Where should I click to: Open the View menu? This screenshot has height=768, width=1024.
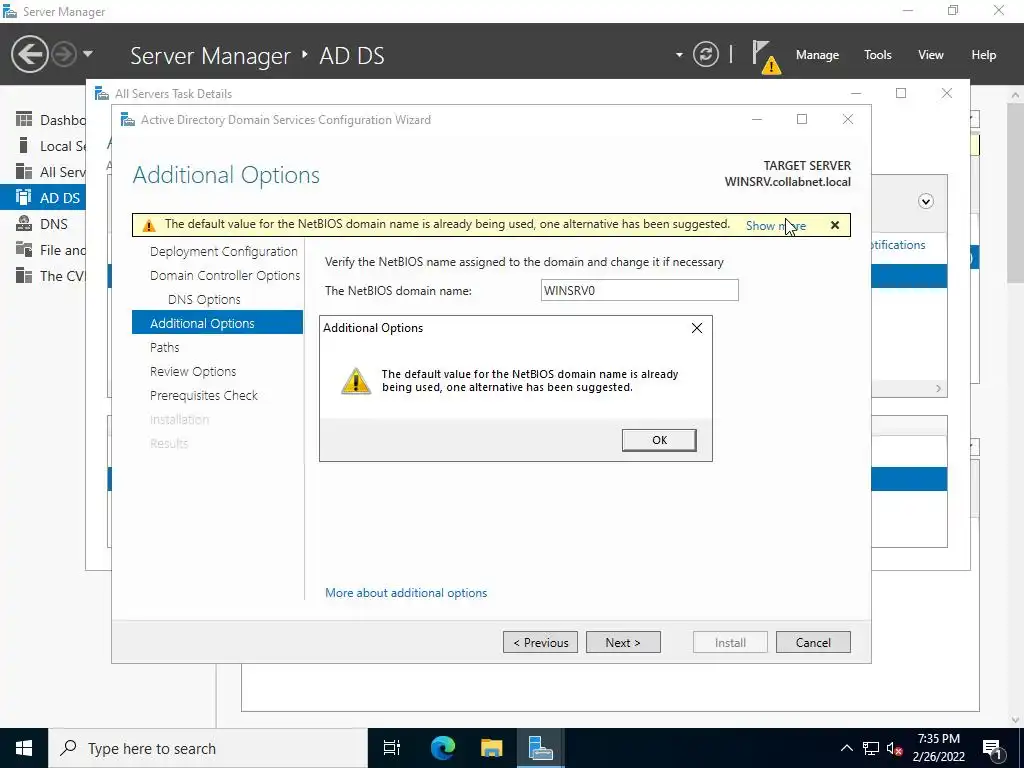pyautogui.click(x=930, y=55)
